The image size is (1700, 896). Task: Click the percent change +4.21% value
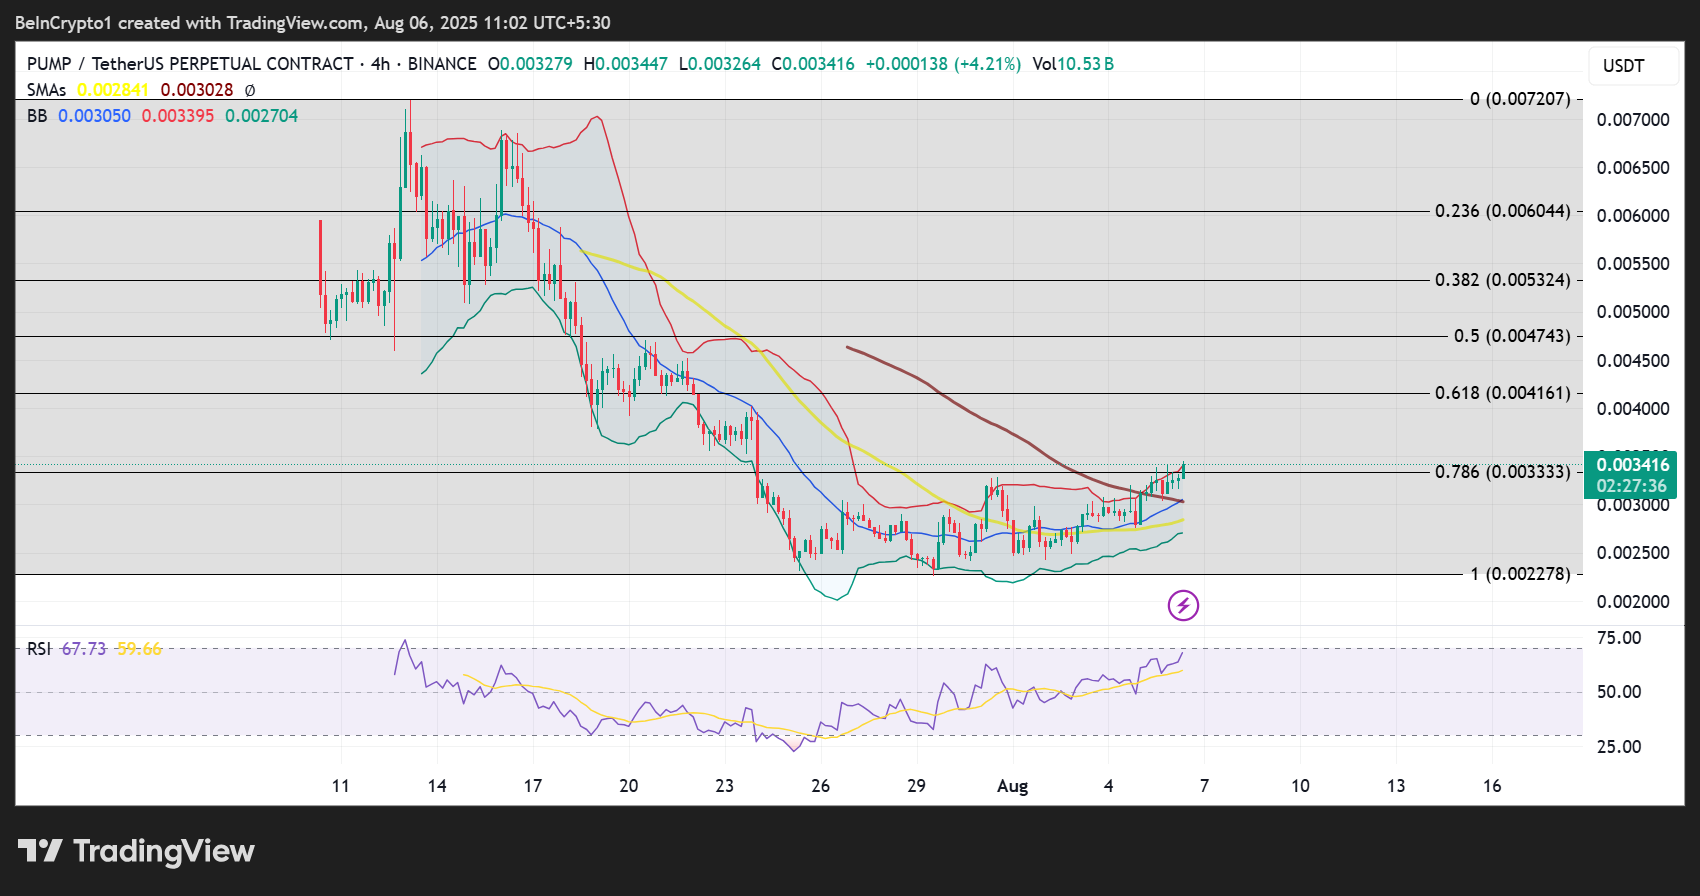[988, 64]
